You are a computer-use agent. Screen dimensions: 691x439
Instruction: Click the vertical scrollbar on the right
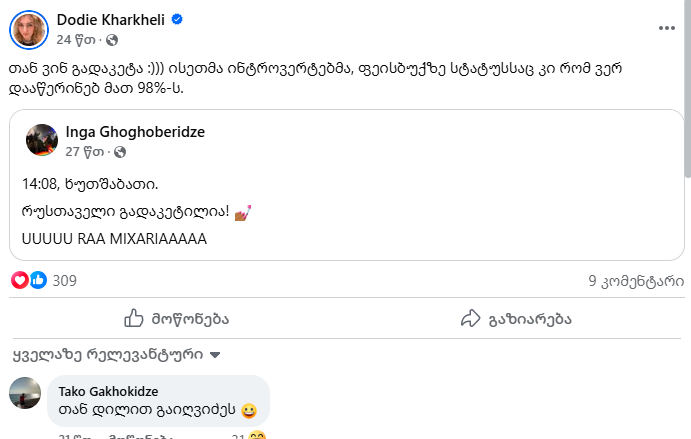[x=685, y=90]
